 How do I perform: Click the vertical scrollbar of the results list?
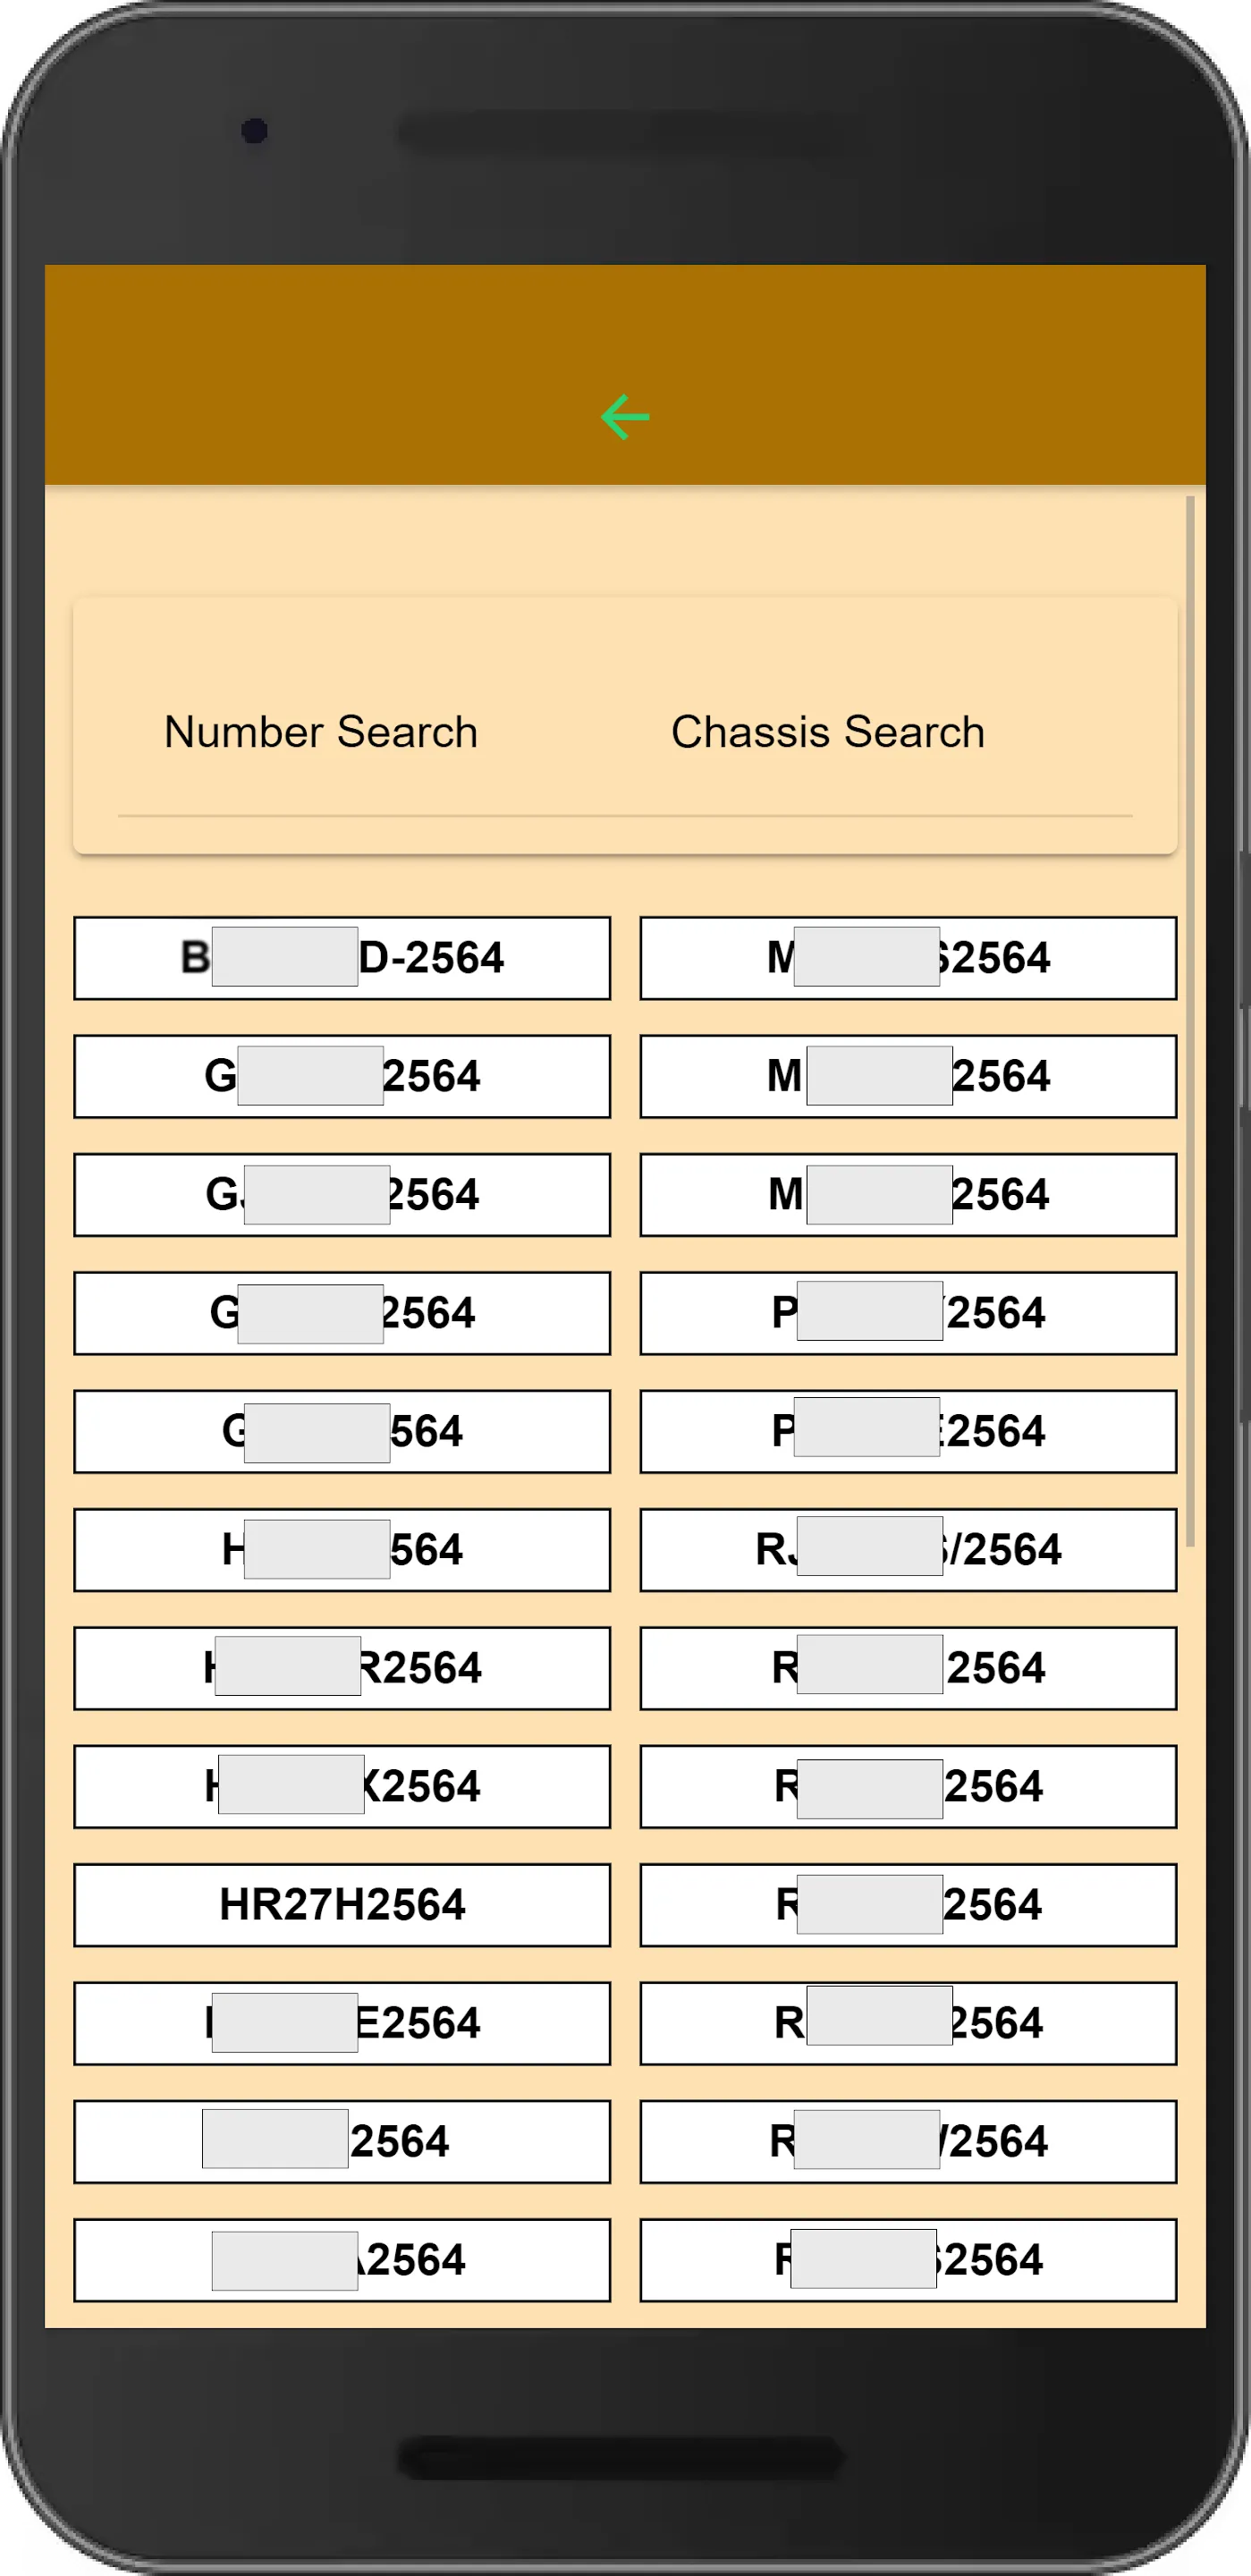tap(1190, 1021)
